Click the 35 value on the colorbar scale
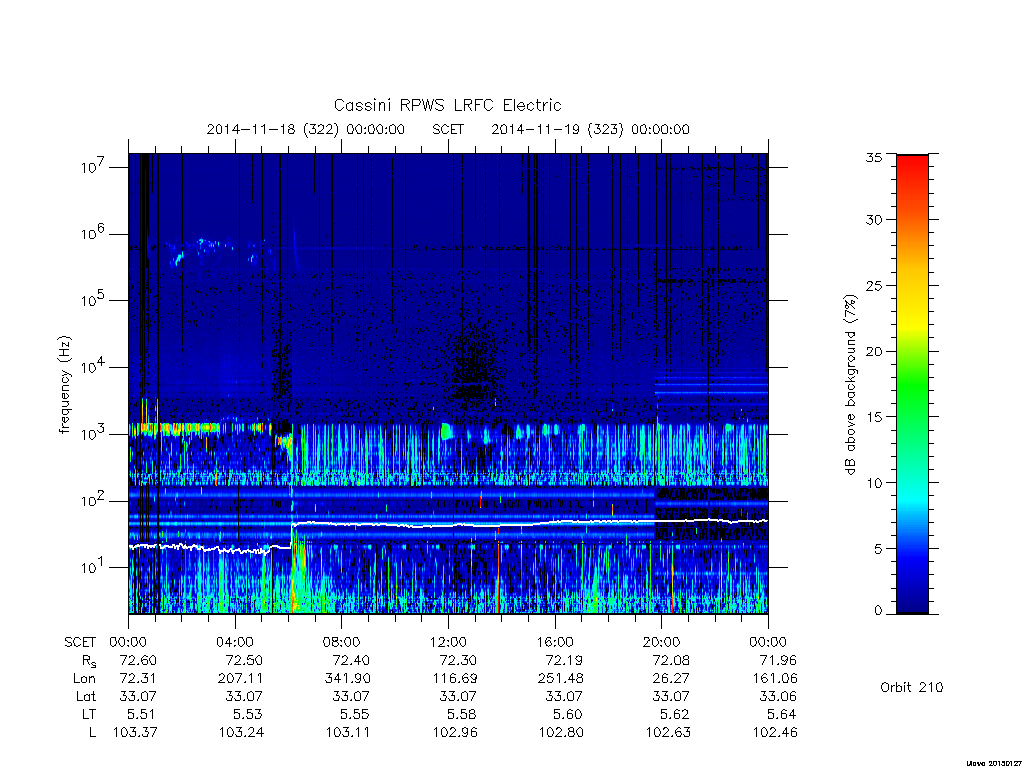 pyautogui.click(x=874, y=157)
